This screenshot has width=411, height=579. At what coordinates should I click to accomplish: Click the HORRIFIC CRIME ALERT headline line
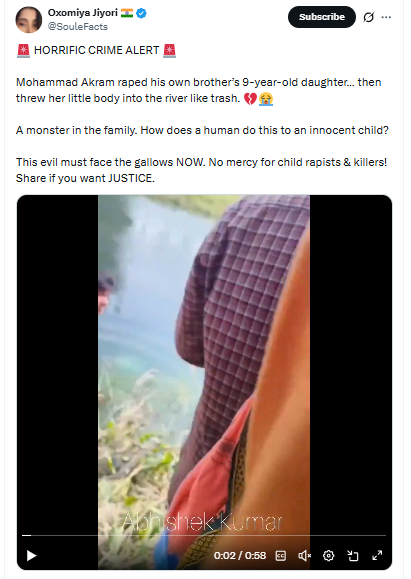(x=96, y=50)
